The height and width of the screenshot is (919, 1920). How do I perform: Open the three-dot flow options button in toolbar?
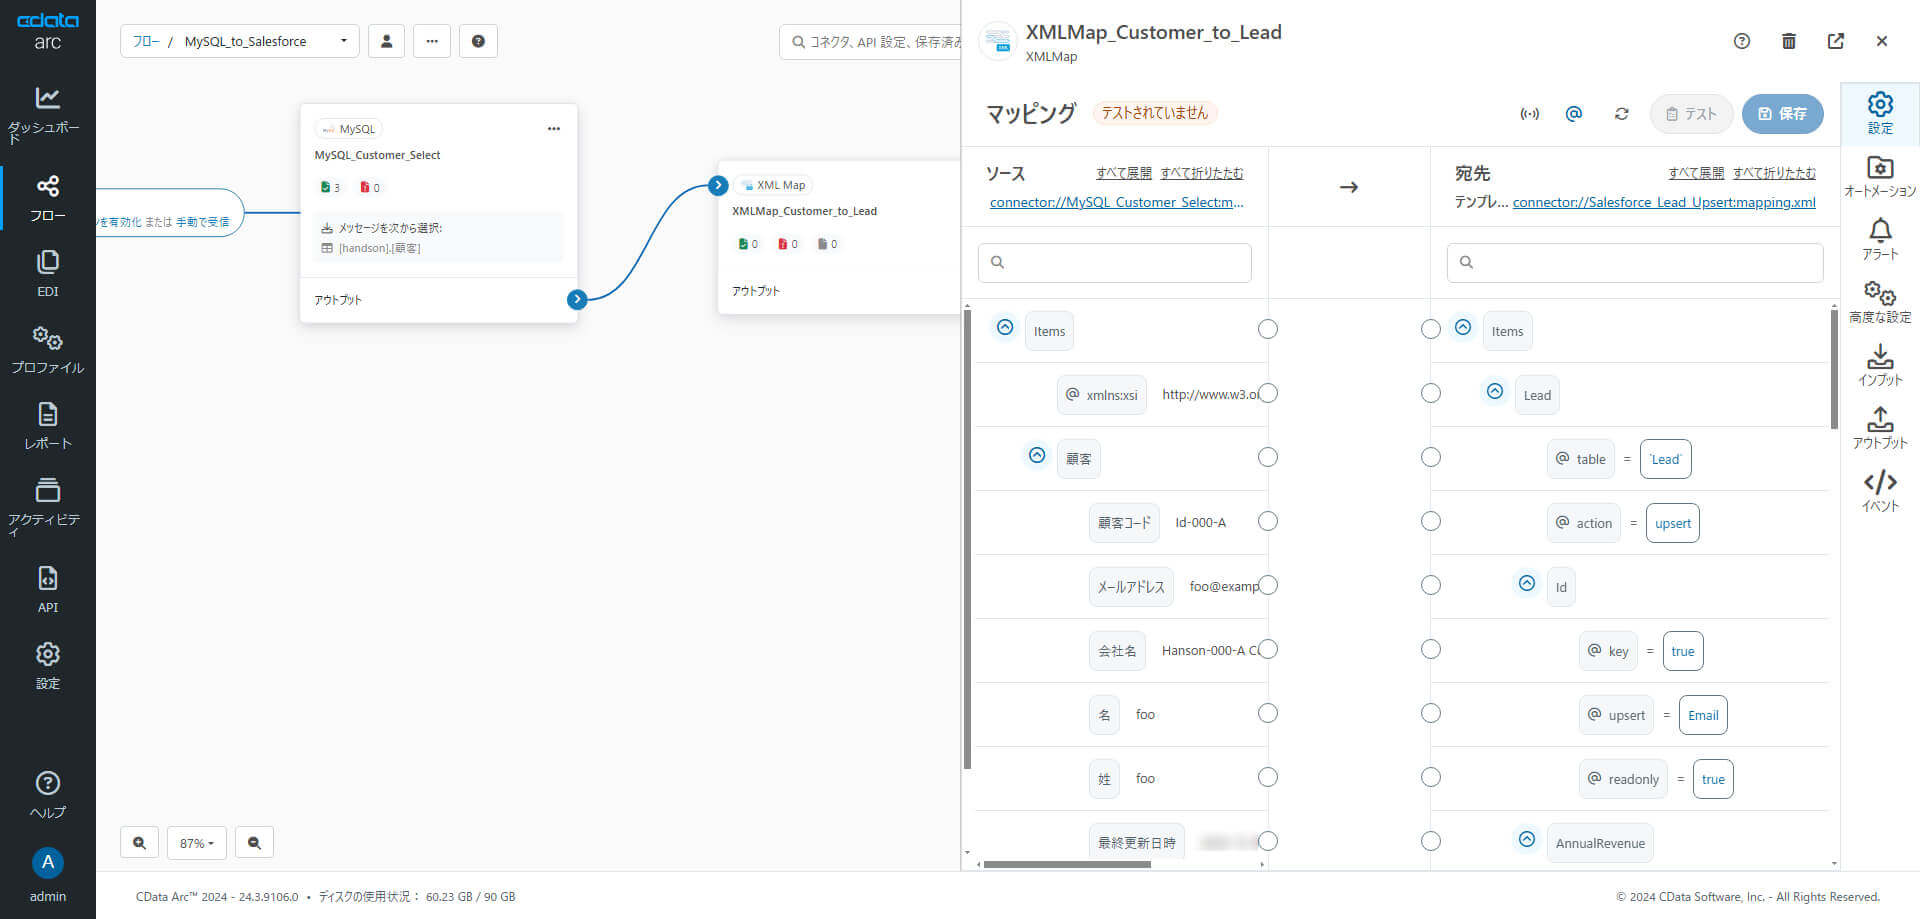[432, 41]
